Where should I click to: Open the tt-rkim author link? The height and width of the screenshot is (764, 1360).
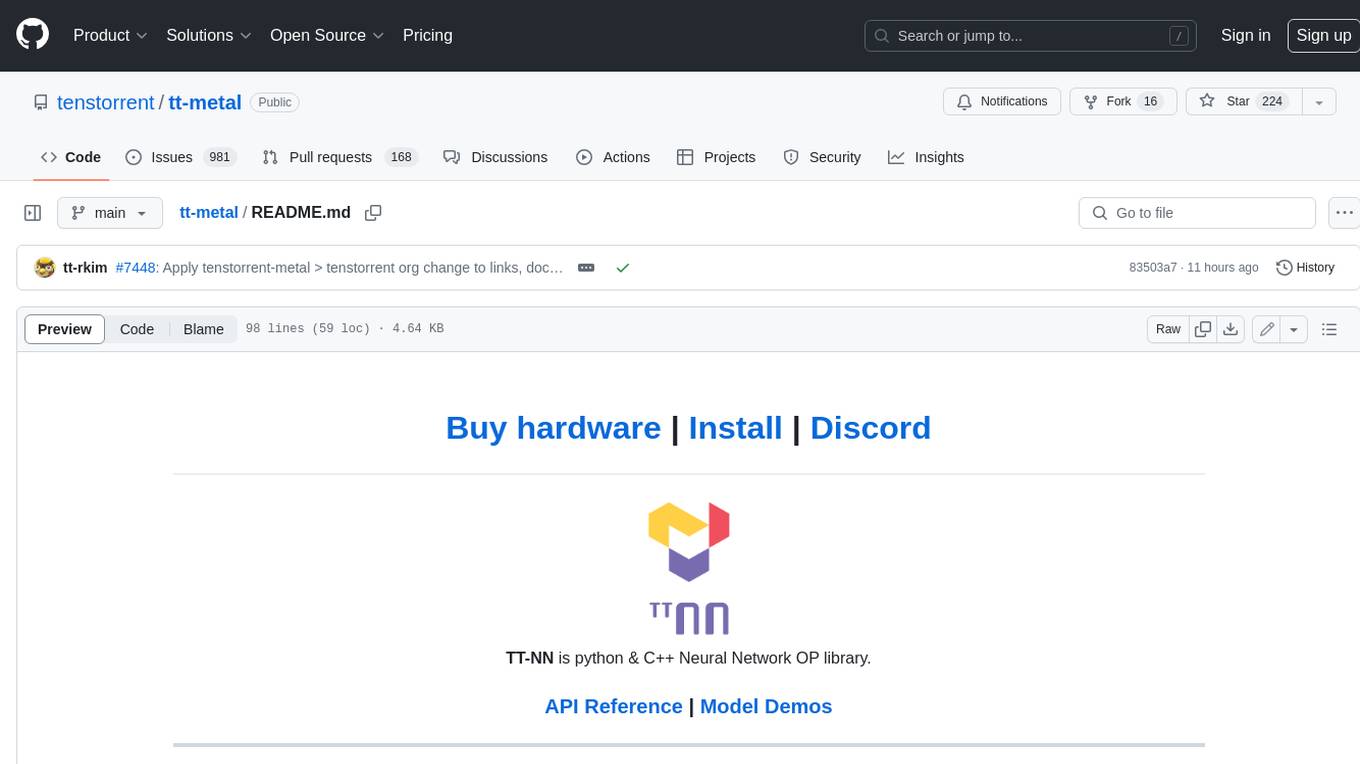(85, 268)
